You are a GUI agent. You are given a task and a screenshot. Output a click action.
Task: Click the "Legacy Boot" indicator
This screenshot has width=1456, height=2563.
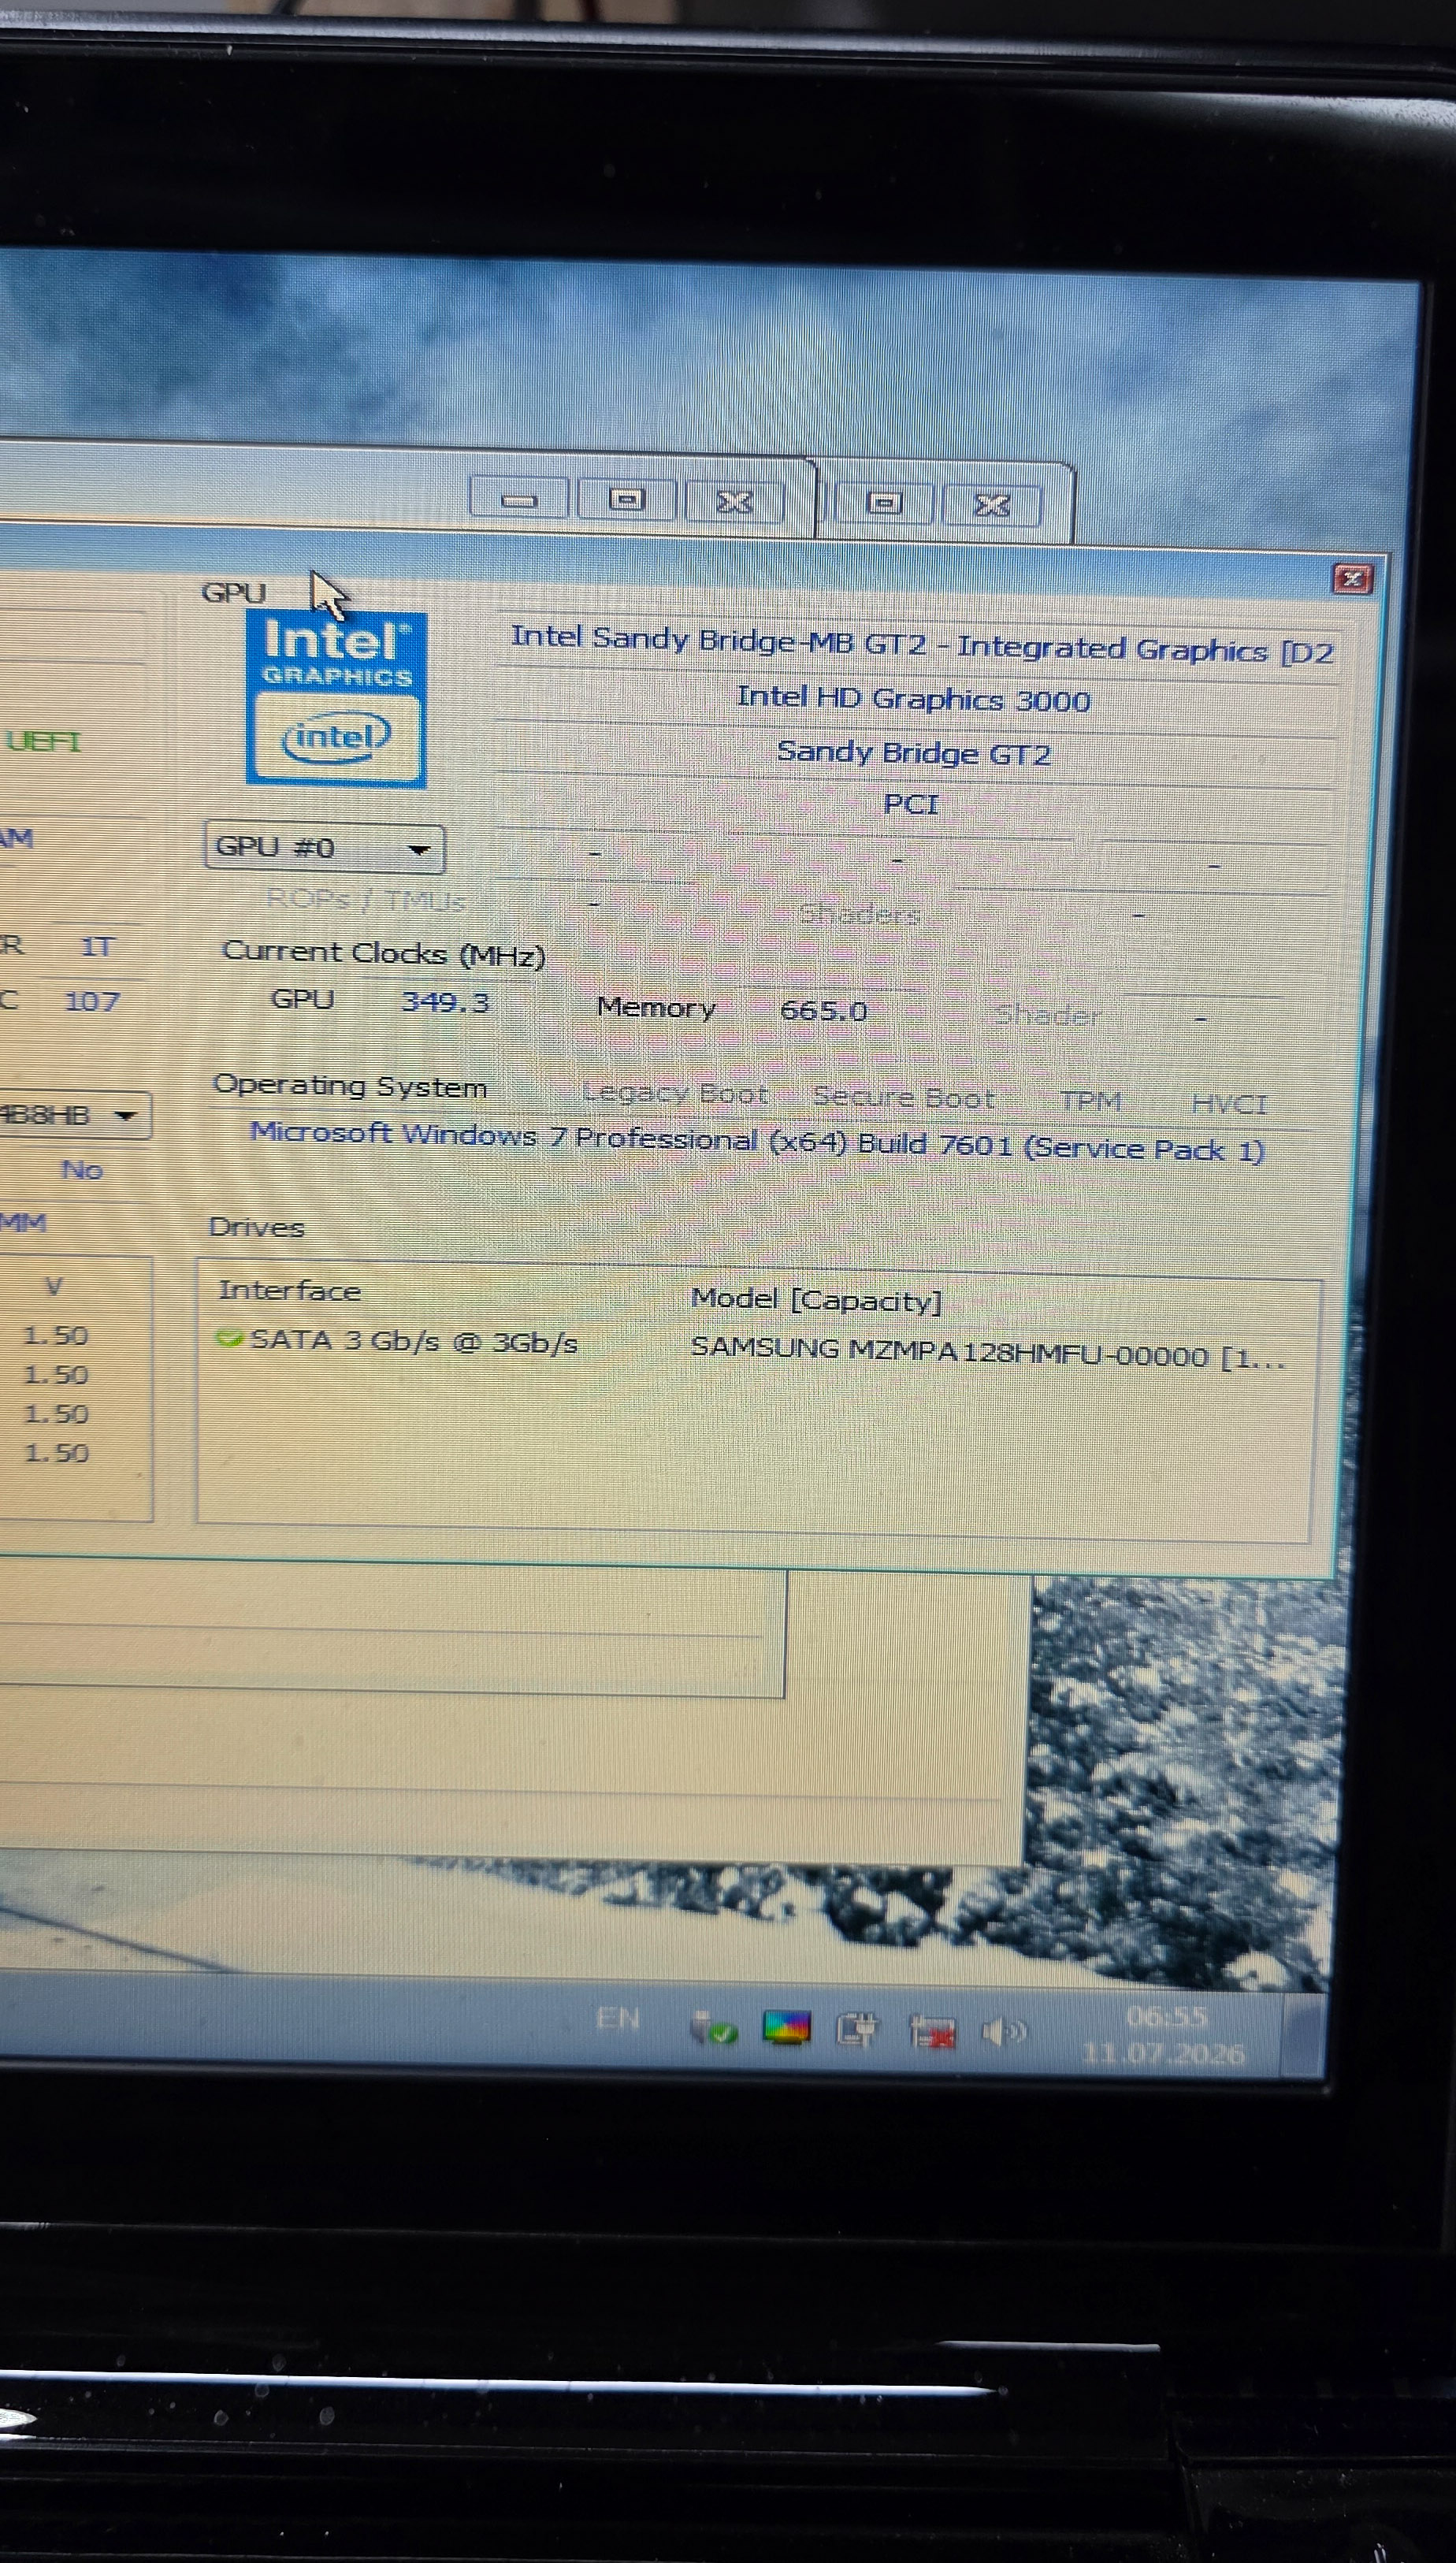click(x=675, y=1093)
